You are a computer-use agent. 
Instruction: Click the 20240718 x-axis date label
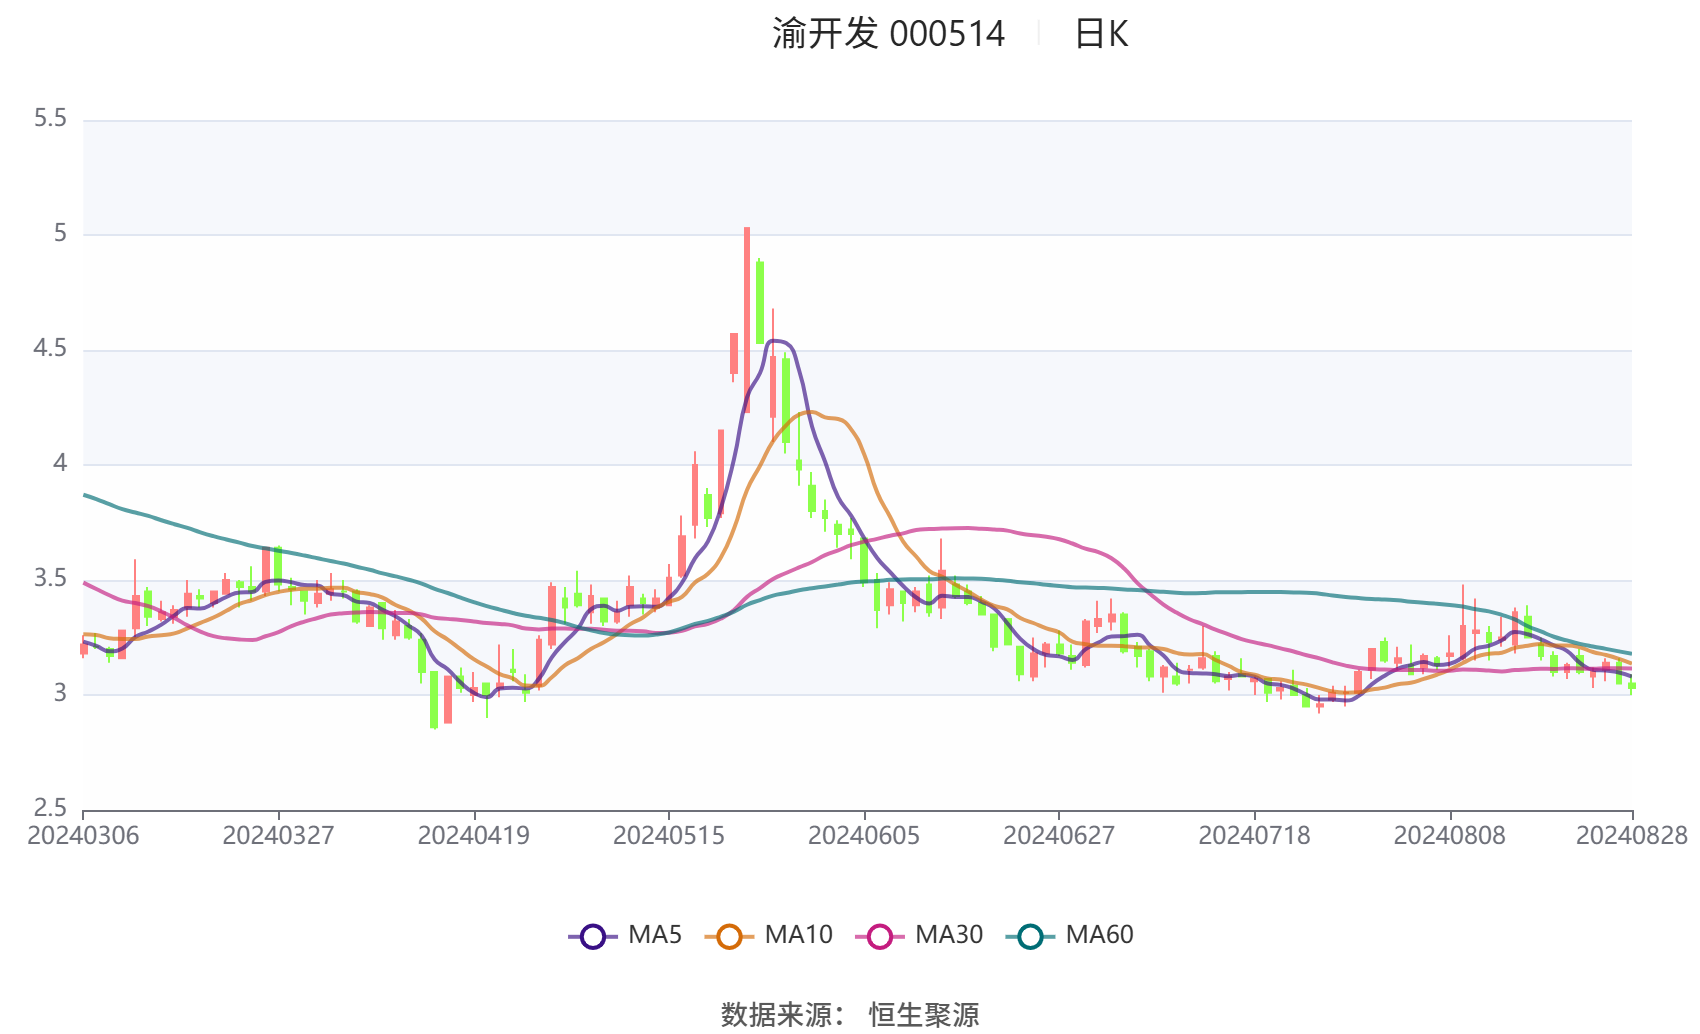click(x=1254, y=836)
